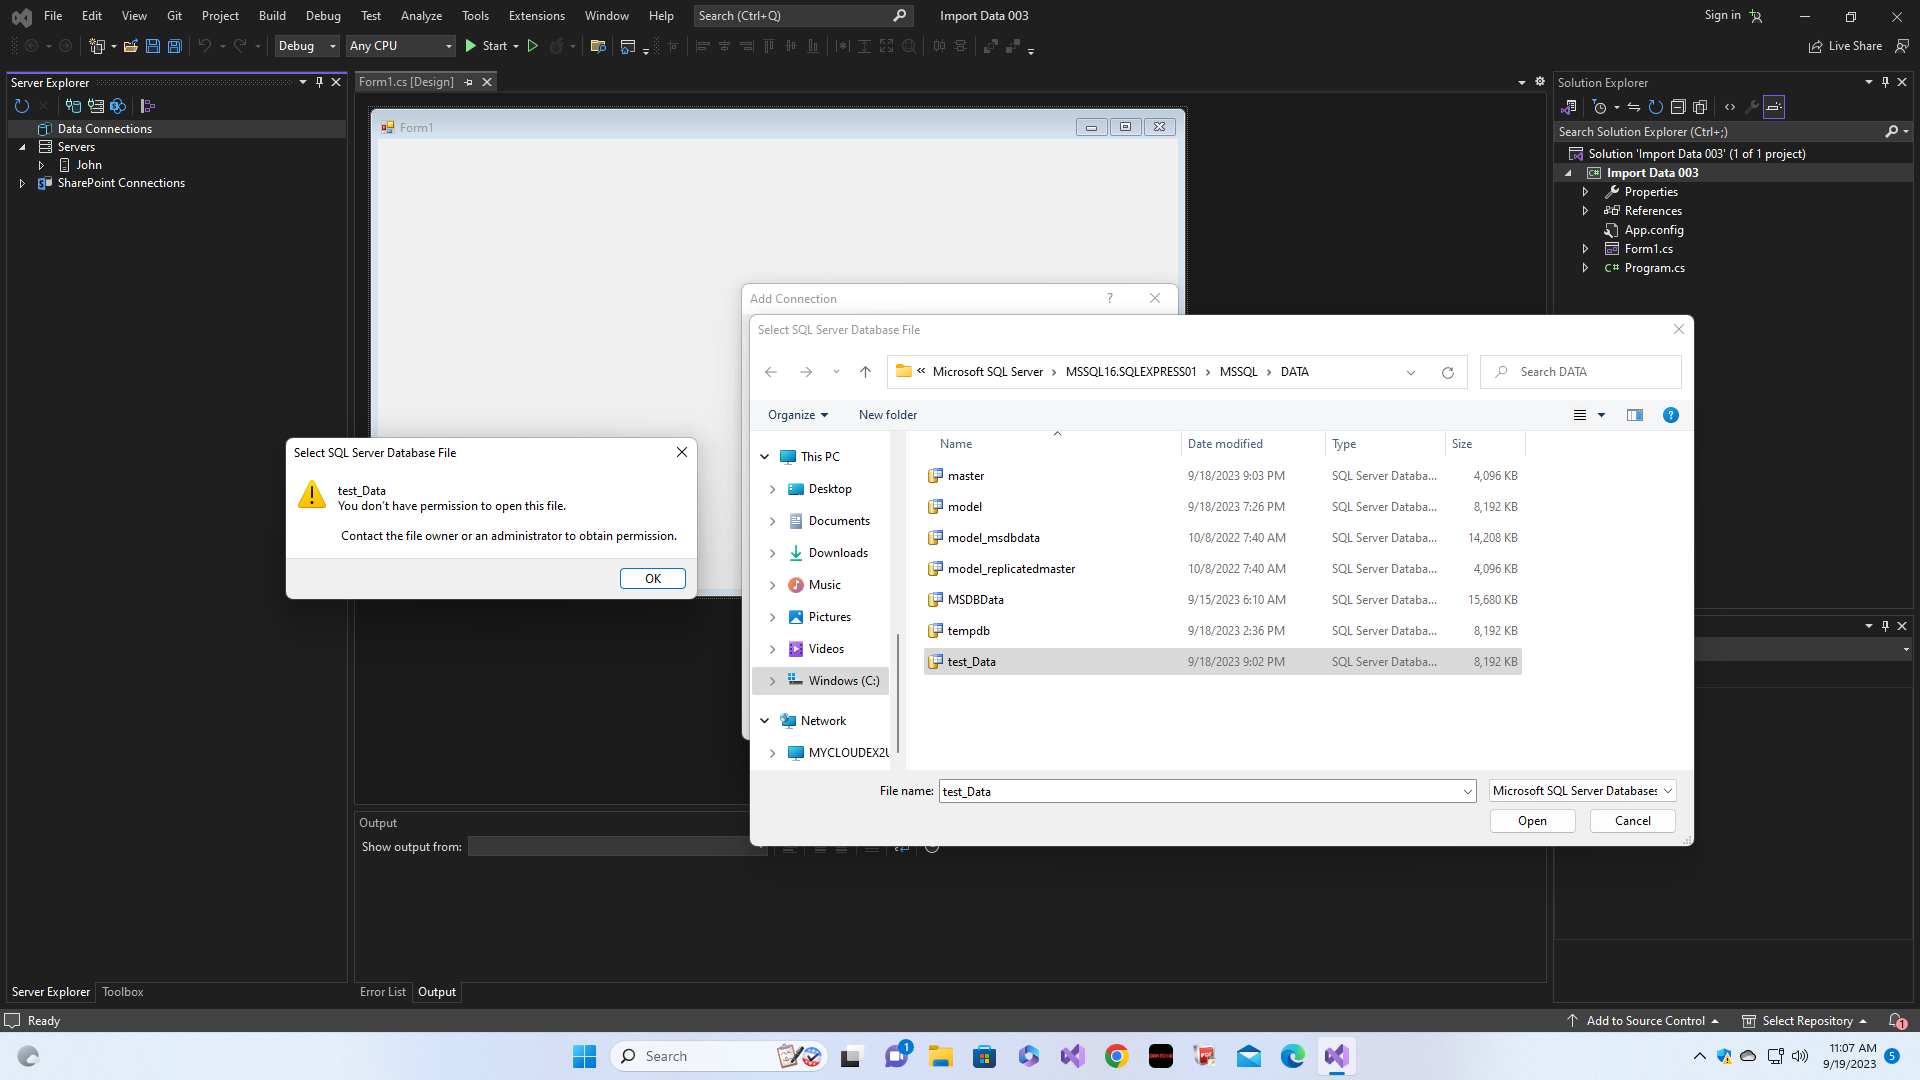The image size is (1920, 1080).
Task: Click Start Without Debugging icon
Action: 533,46
